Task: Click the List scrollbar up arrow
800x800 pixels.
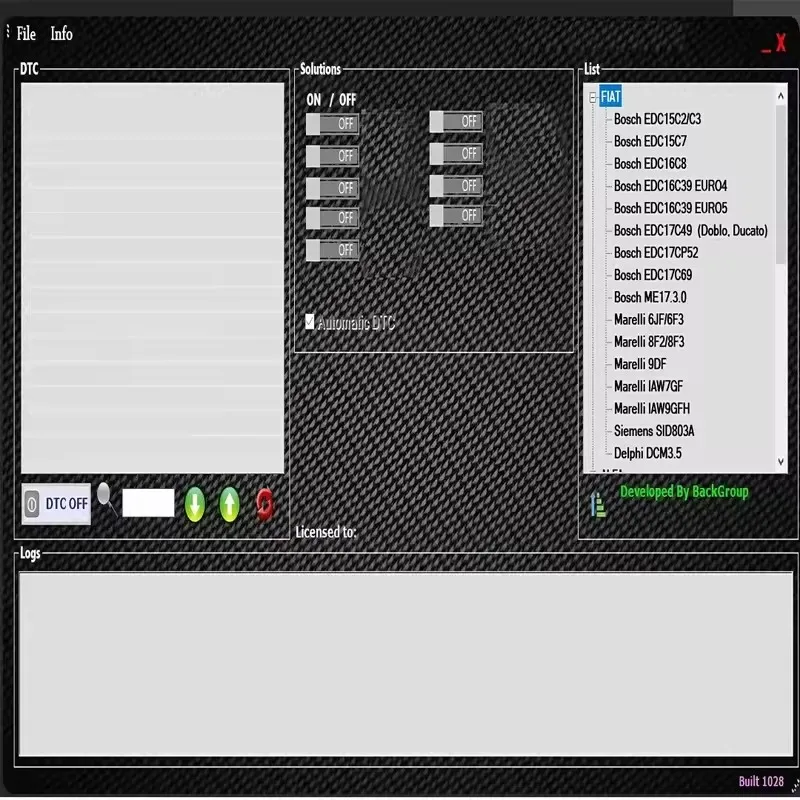Action: [x=781, y=95]
